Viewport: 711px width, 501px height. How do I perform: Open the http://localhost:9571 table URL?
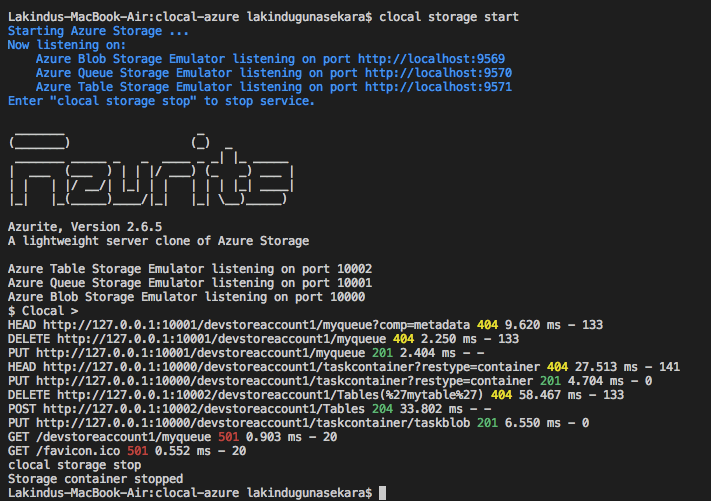[x=438, y=88]
